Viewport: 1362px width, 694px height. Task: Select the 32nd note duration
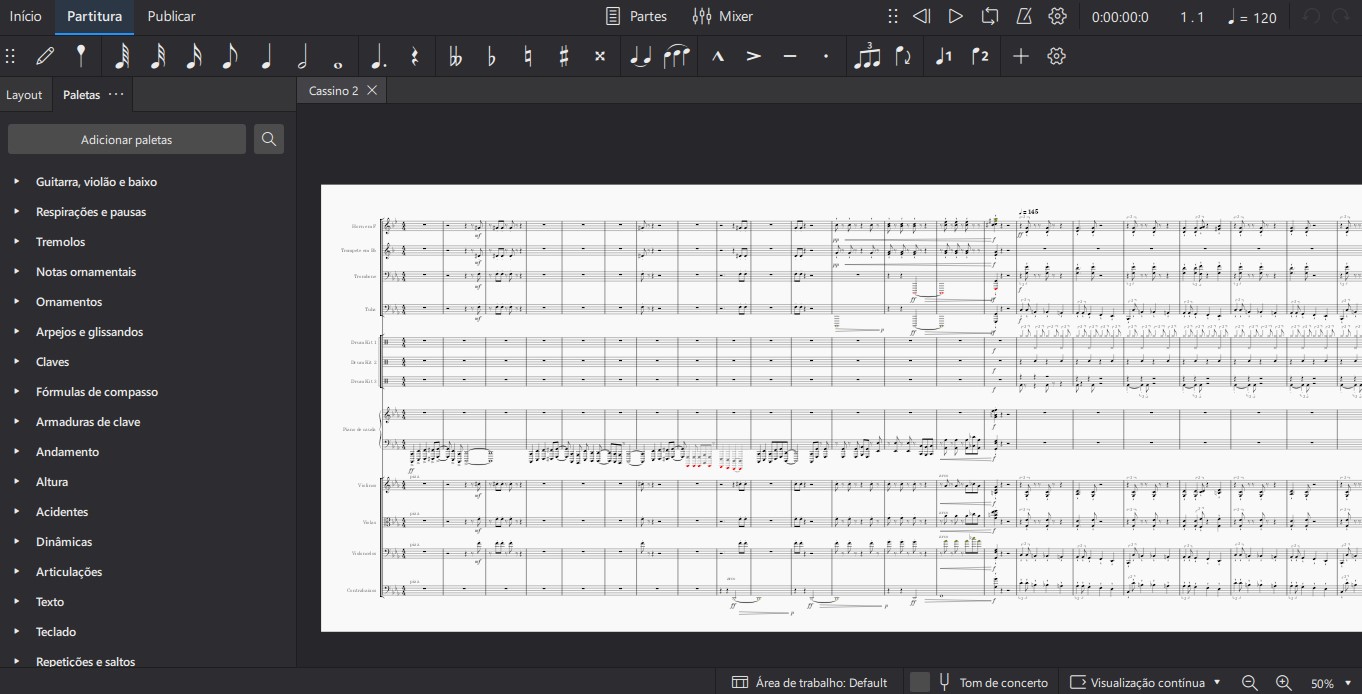click(x=158, y=56)
